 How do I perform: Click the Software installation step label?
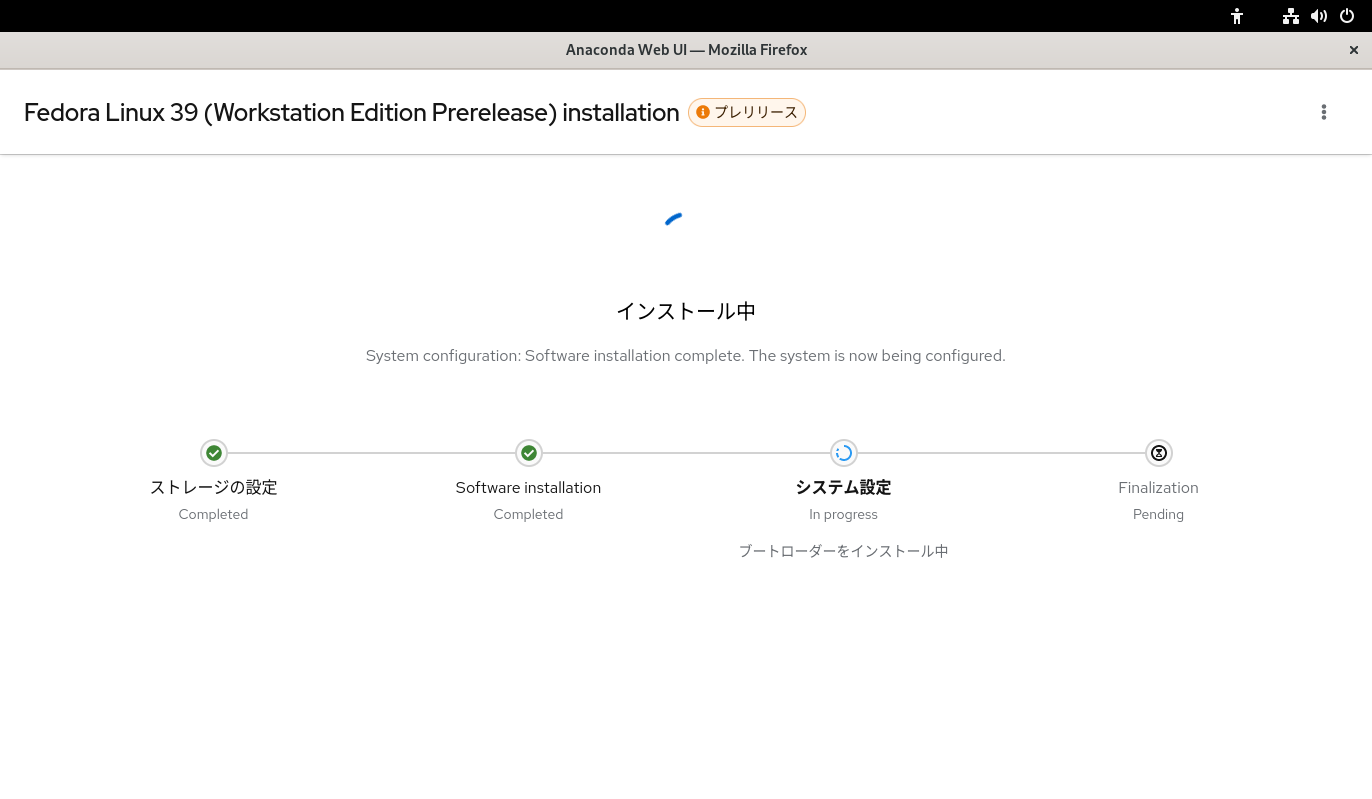pyautogui.click(x=528, y=488)
